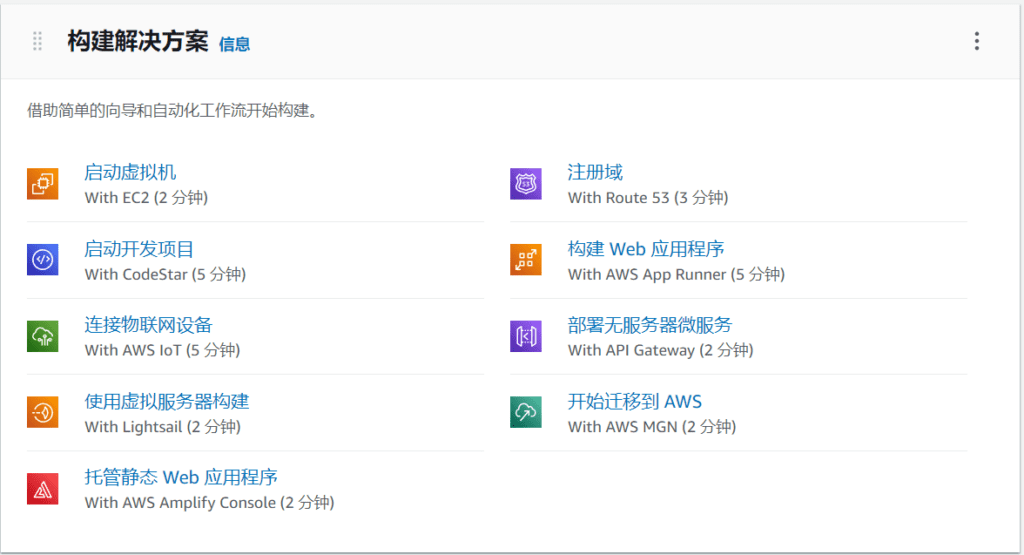
Task: Click the red AWS Amplify icon
Action: 42,488
